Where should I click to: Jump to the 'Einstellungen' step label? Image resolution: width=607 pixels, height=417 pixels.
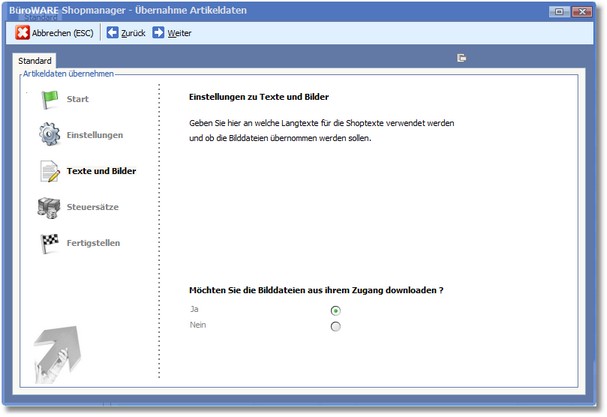(x=95, y=135)
